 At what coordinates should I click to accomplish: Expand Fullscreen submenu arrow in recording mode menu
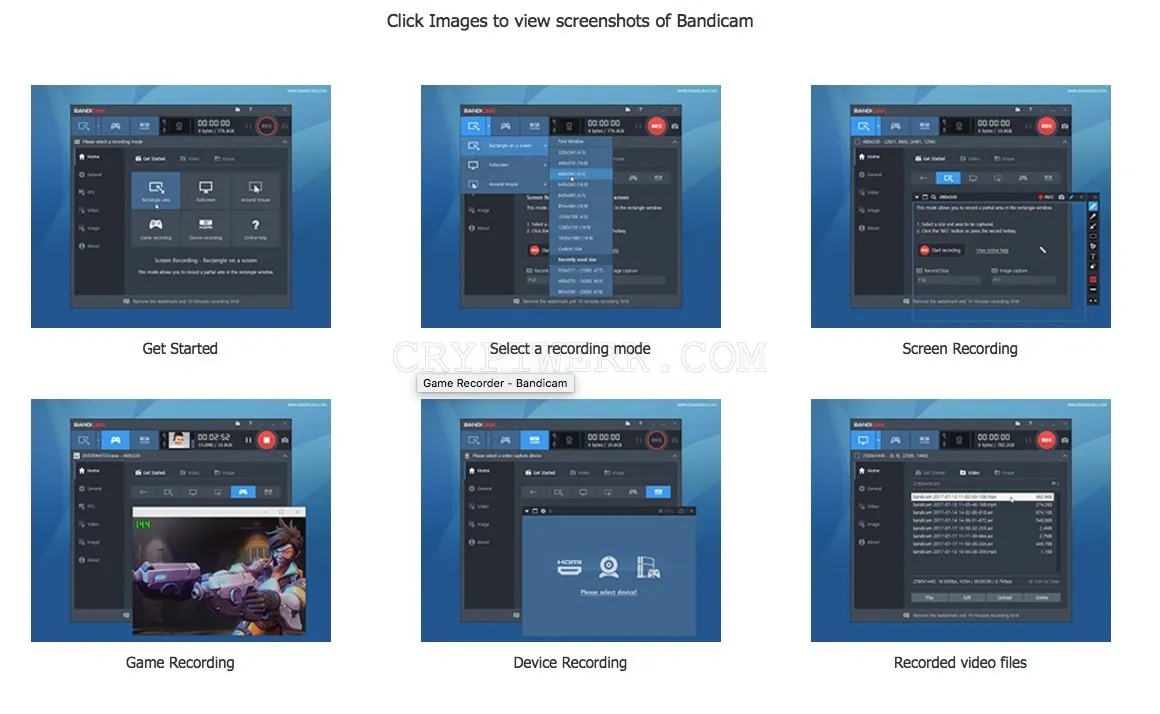coord(545,165)
